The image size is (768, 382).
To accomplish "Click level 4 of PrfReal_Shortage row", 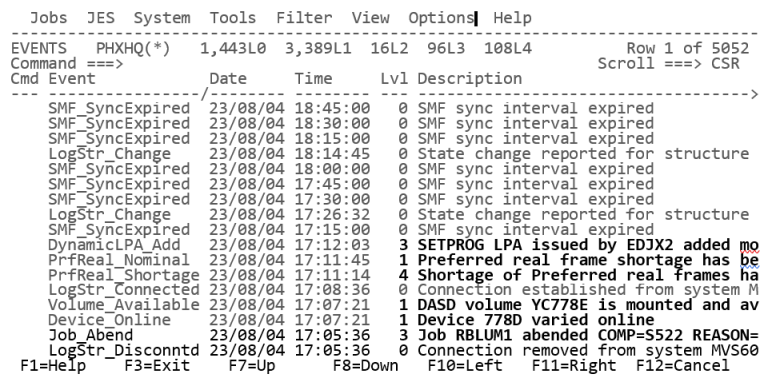I will click(403, 275).
